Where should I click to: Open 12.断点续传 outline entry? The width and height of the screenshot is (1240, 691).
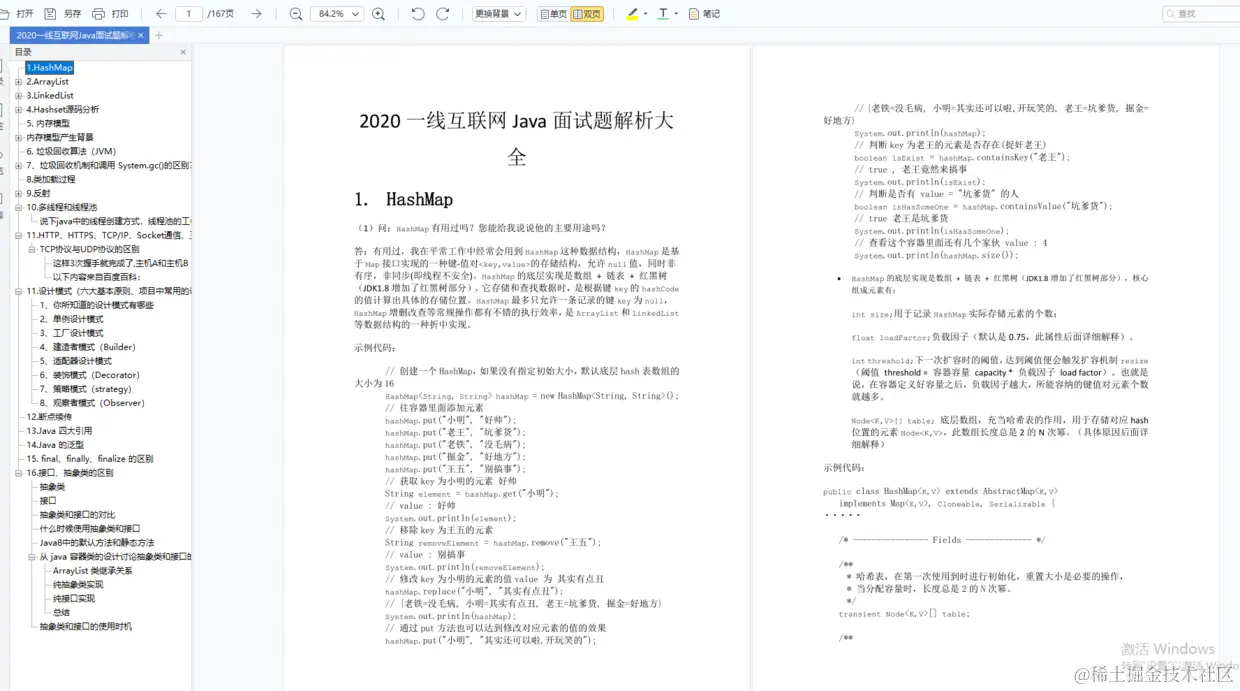(49, 417)
